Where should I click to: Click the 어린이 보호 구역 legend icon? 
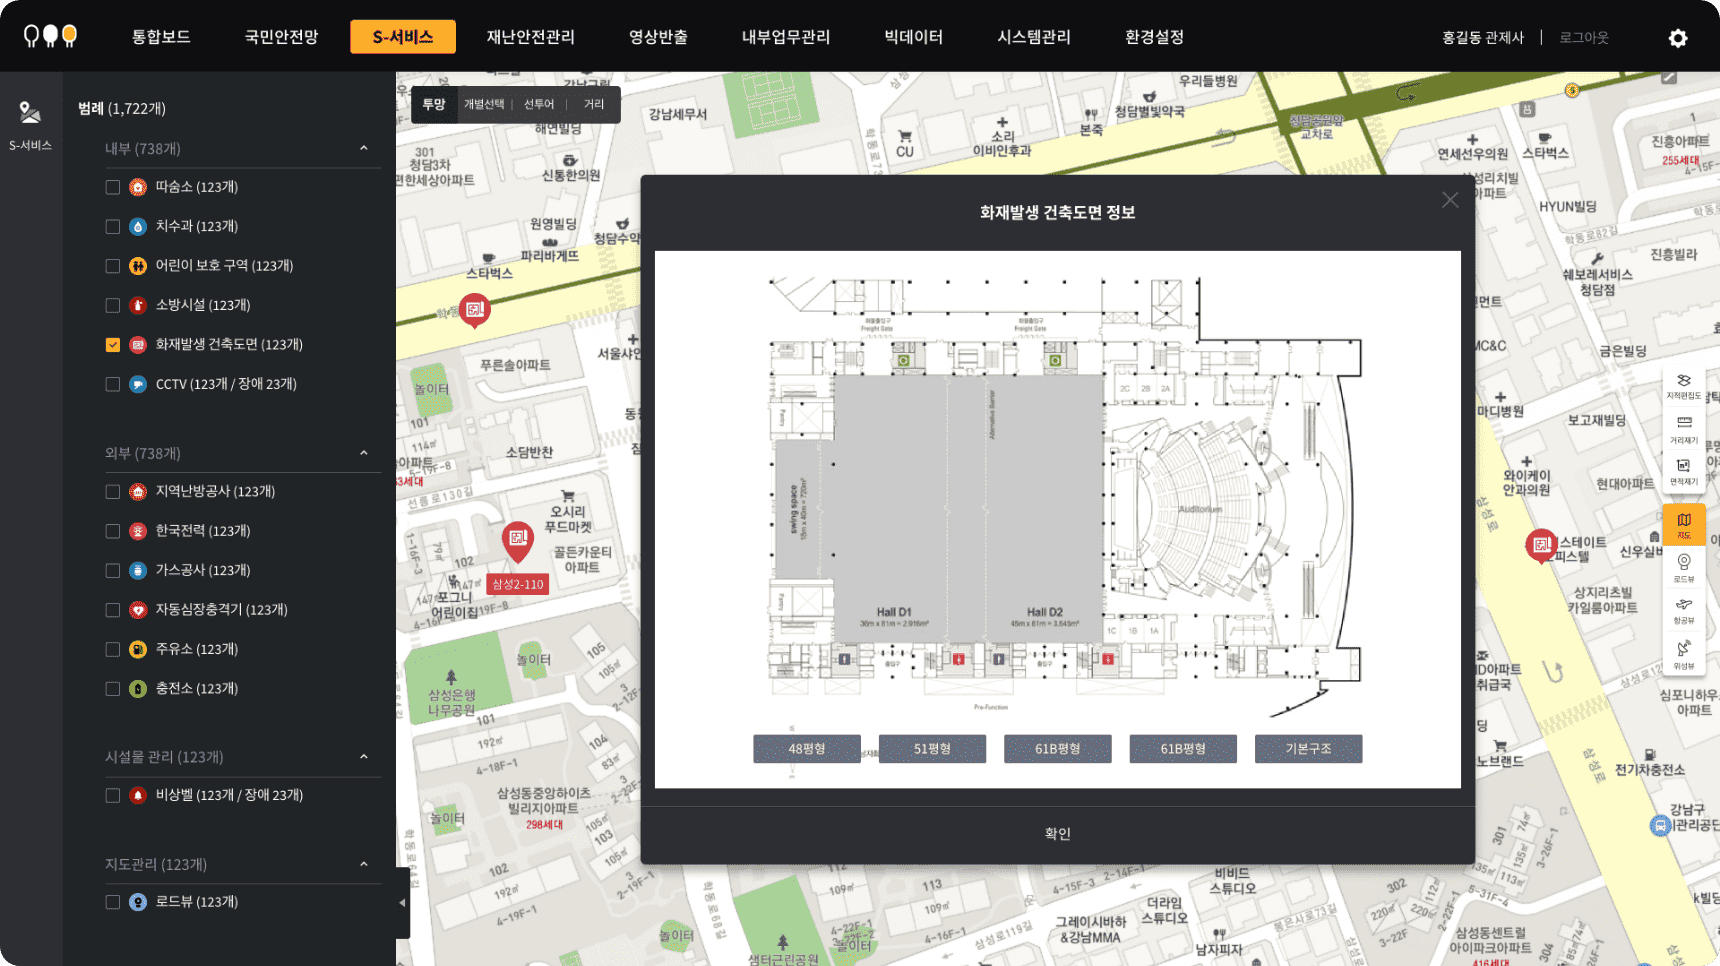(x=138, y=266)
